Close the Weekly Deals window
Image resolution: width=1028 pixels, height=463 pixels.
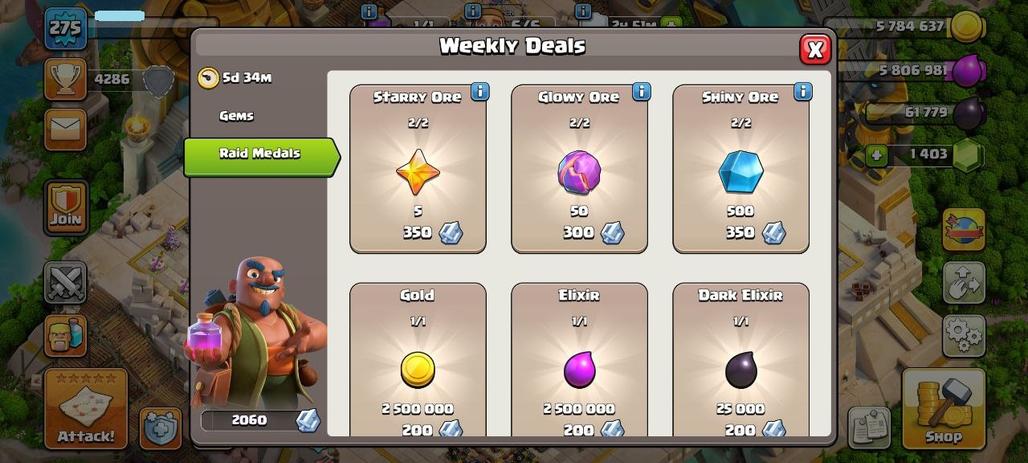(815, 49)
